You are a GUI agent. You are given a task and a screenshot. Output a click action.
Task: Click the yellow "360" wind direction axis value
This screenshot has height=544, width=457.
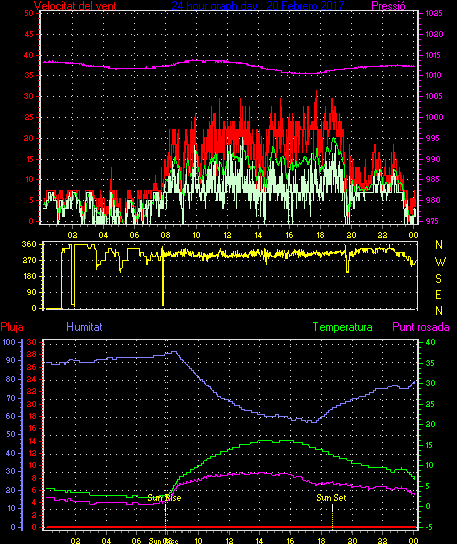(29, 244)
